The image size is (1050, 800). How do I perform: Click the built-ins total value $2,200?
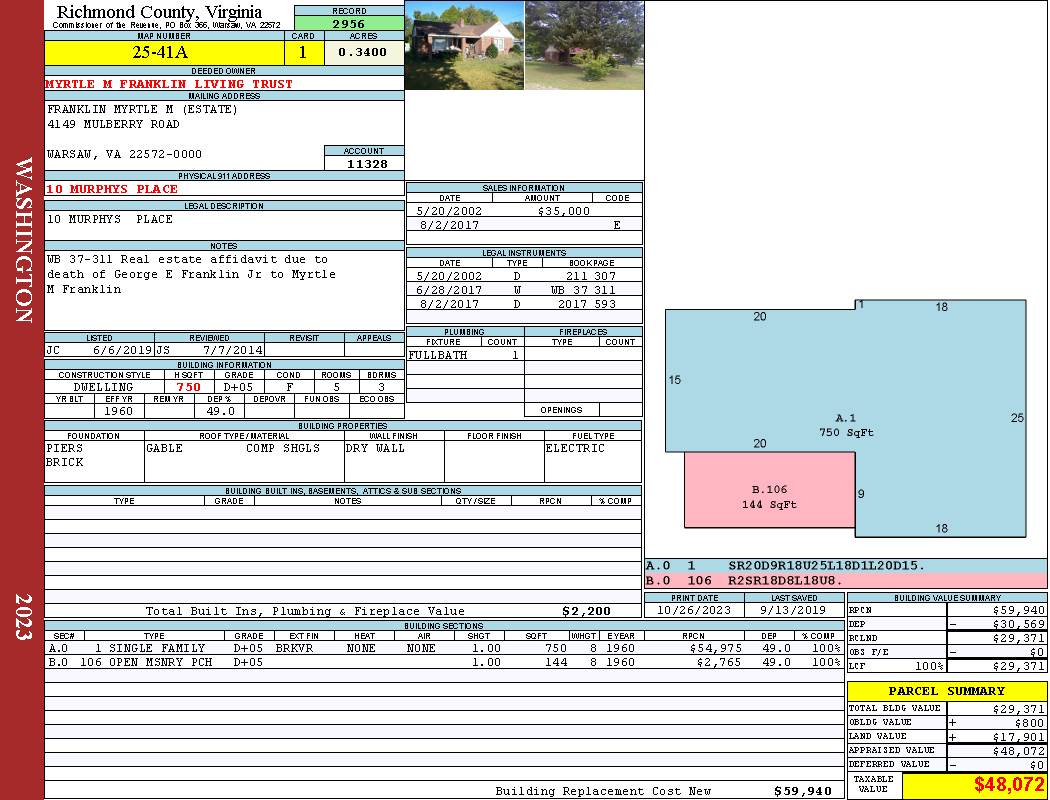click(587, 611)
